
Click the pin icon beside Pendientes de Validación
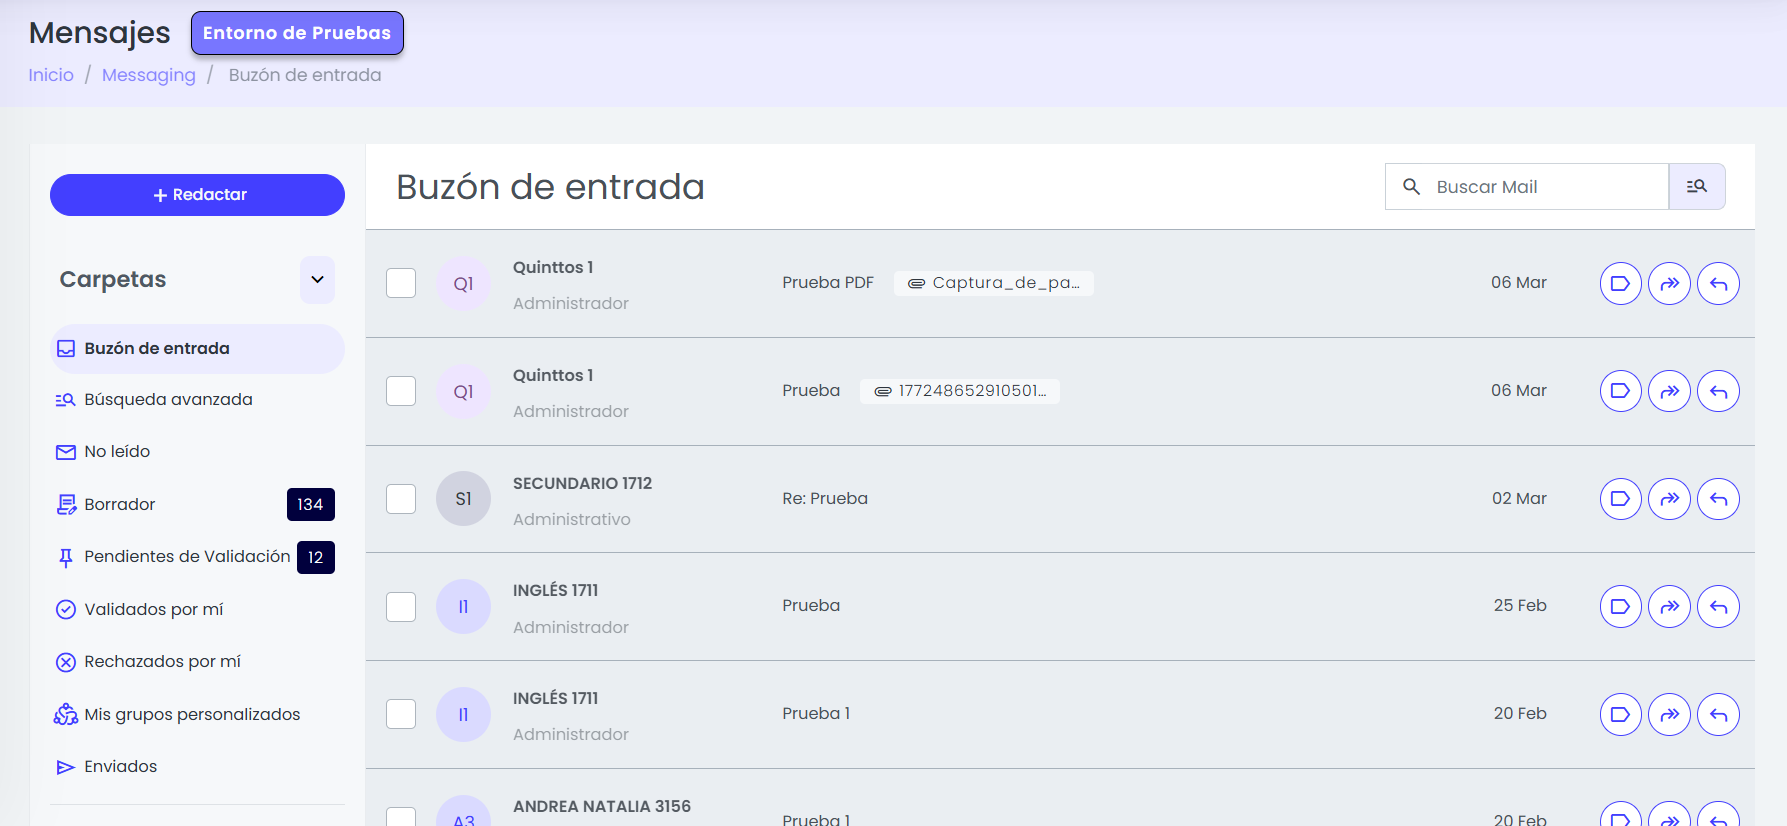pyautogui.click(x=66, y=558)
